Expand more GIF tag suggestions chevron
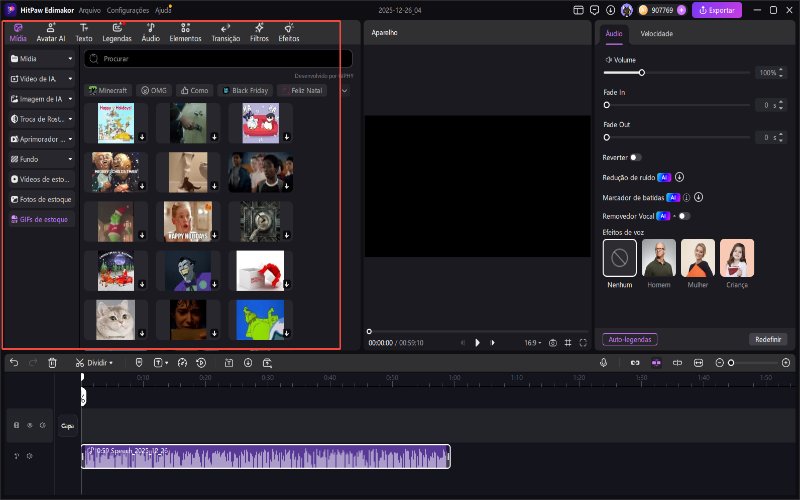The height and width of the screenshot is (500, 800). 344,91
